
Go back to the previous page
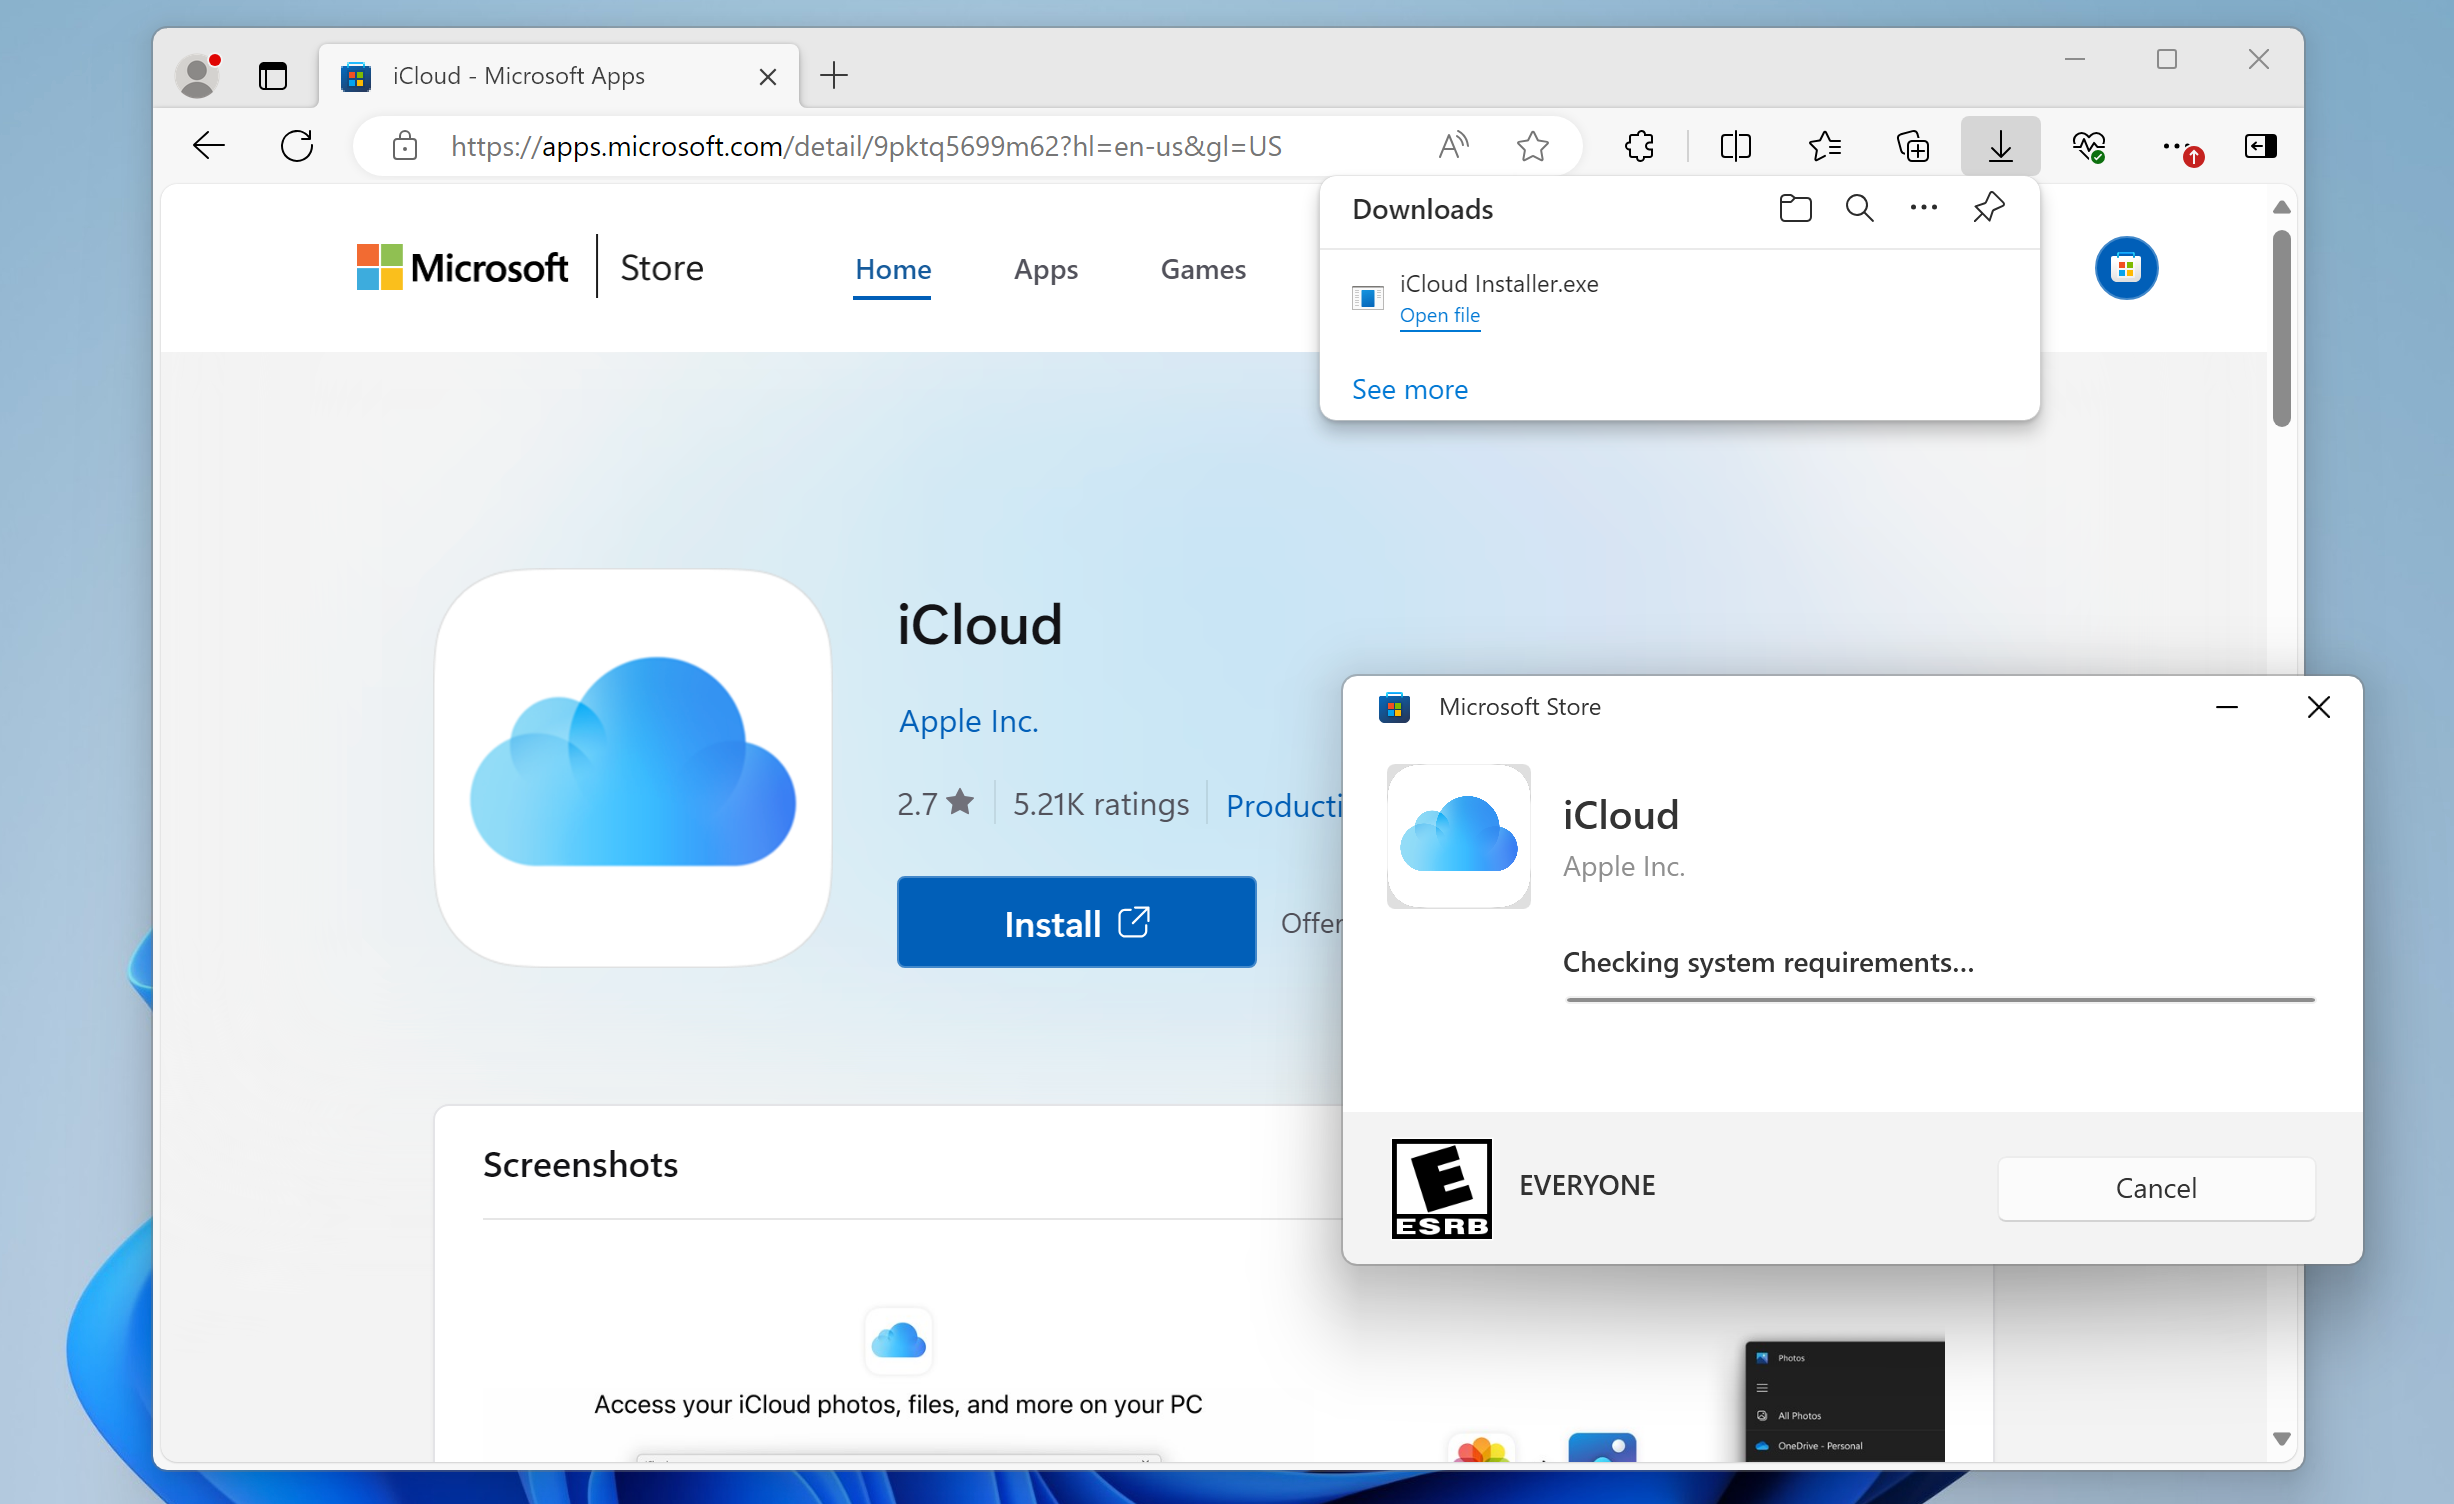tap(209, 146)
